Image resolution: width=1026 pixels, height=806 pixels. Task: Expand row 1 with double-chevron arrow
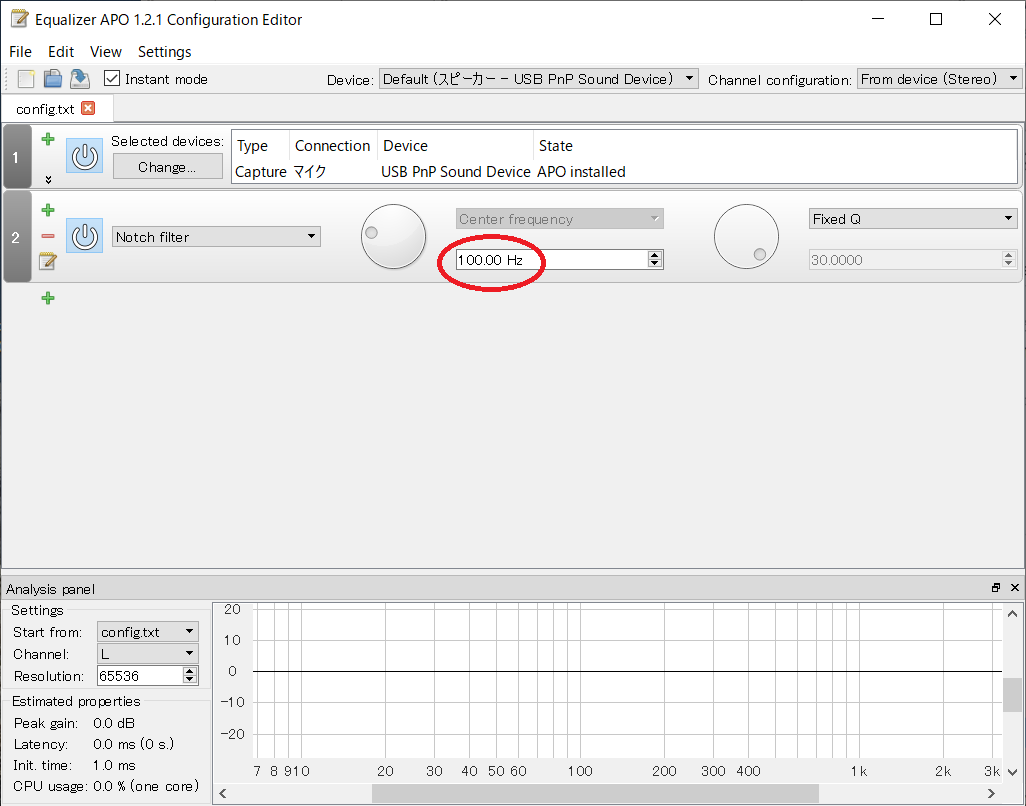tap(48, 179)
